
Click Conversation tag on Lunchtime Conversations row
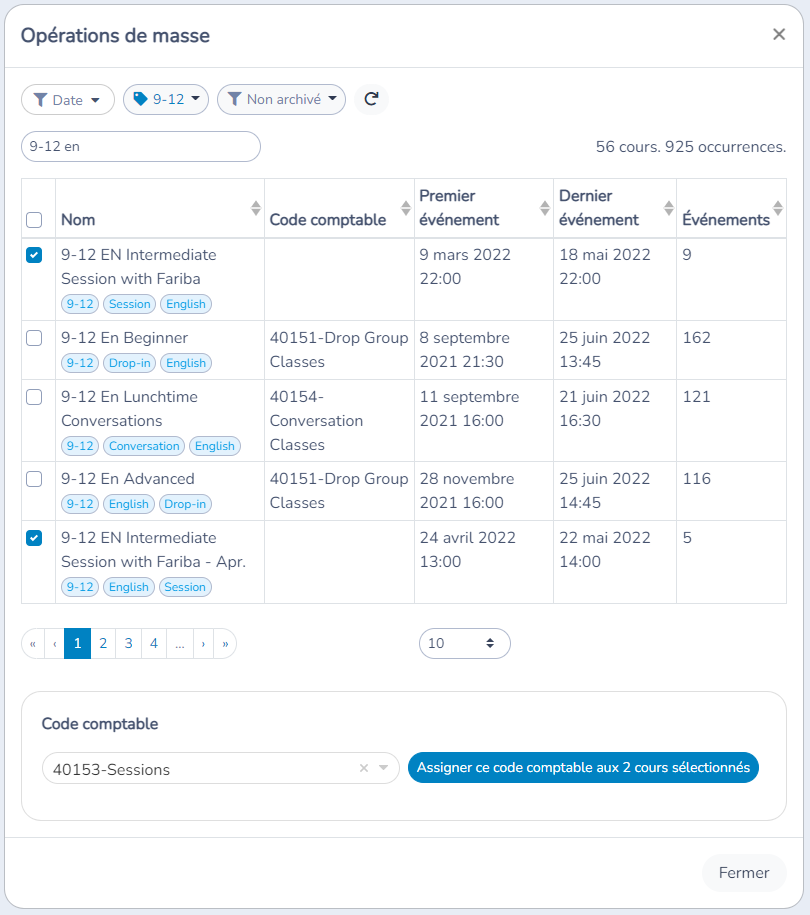tap(144, 446)
